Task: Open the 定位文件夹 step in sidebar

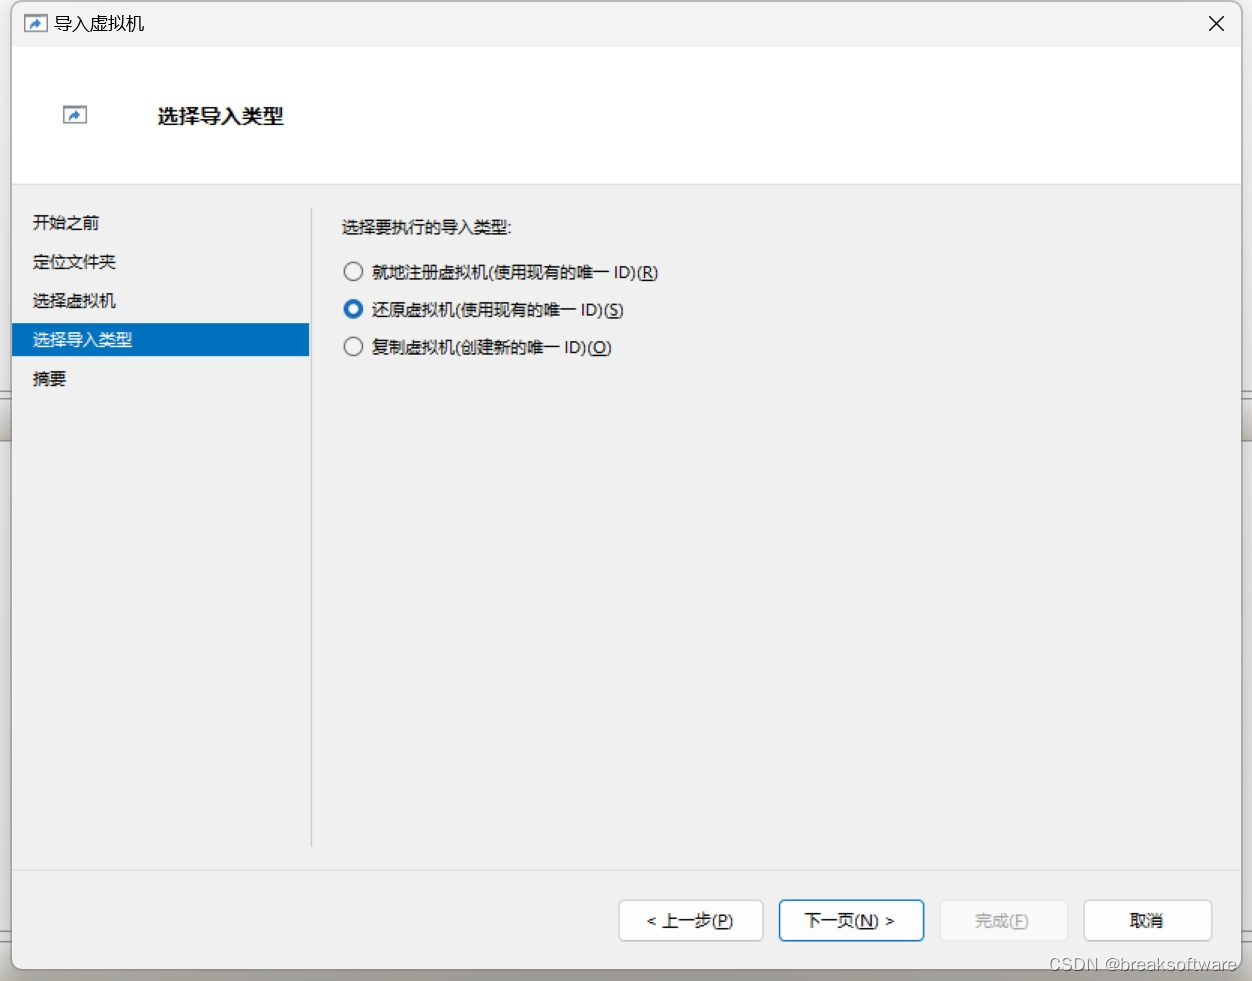Action: tap(74, 262)
